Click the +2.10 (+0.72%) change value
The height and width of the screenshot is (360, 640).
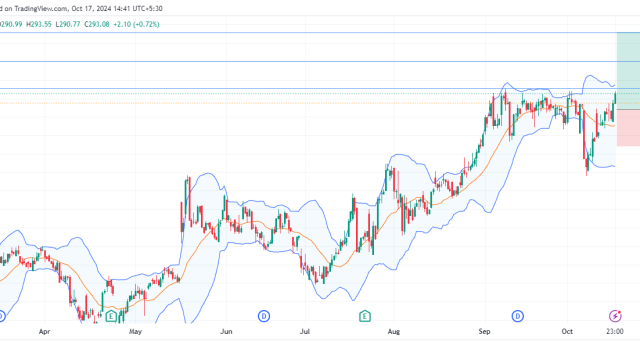click(x=136, y=24)
